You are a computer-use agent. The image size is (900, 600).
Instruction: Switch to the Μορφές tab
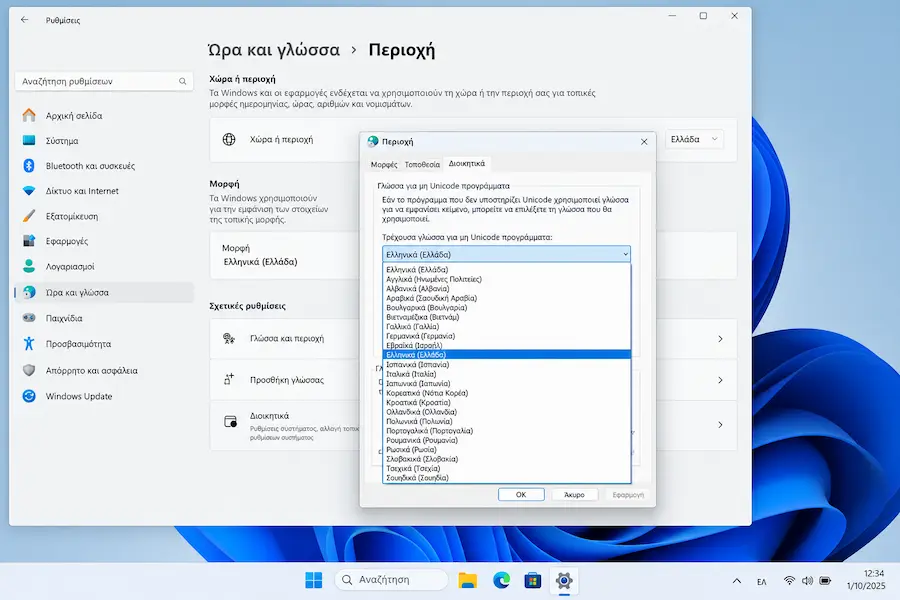[x=384, y=165]
